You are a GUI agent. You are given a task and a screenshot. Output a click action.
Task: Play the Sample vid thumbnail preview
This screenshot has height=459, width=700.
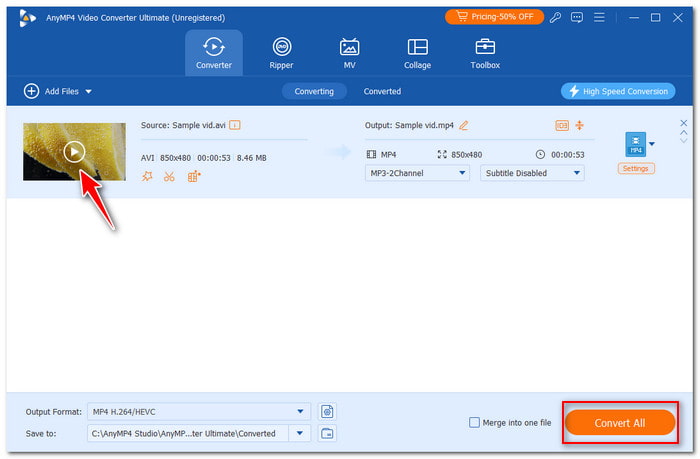click(74, 152)
